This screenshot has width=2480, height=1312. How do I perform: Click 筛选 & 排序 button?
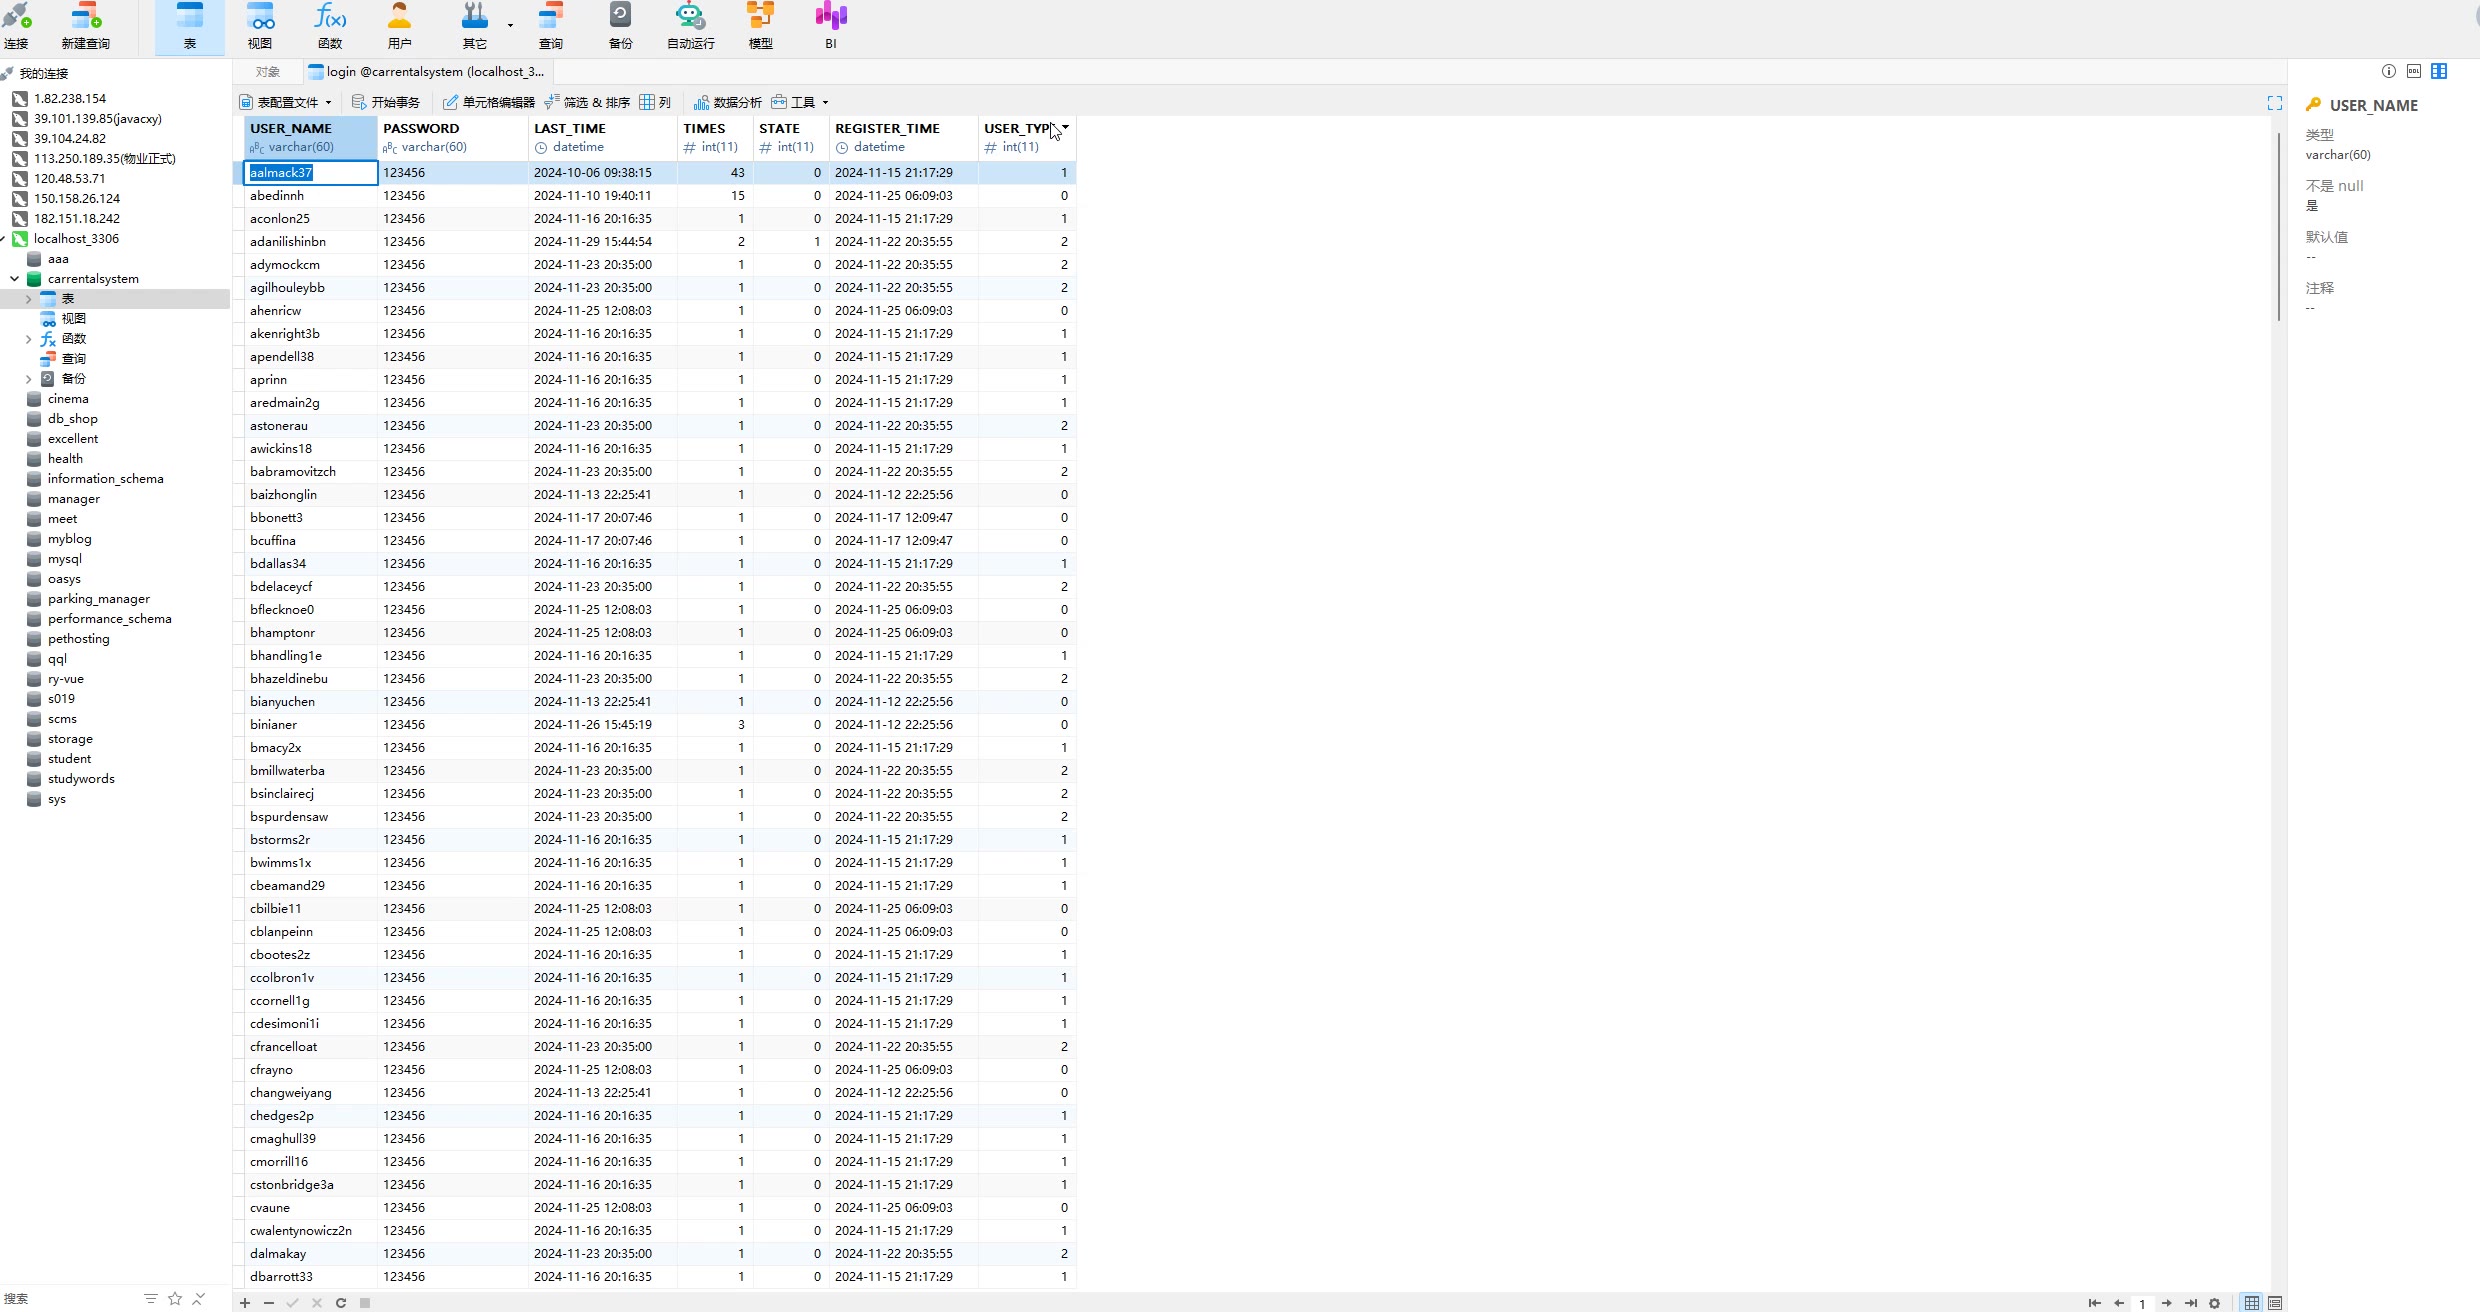588,102
